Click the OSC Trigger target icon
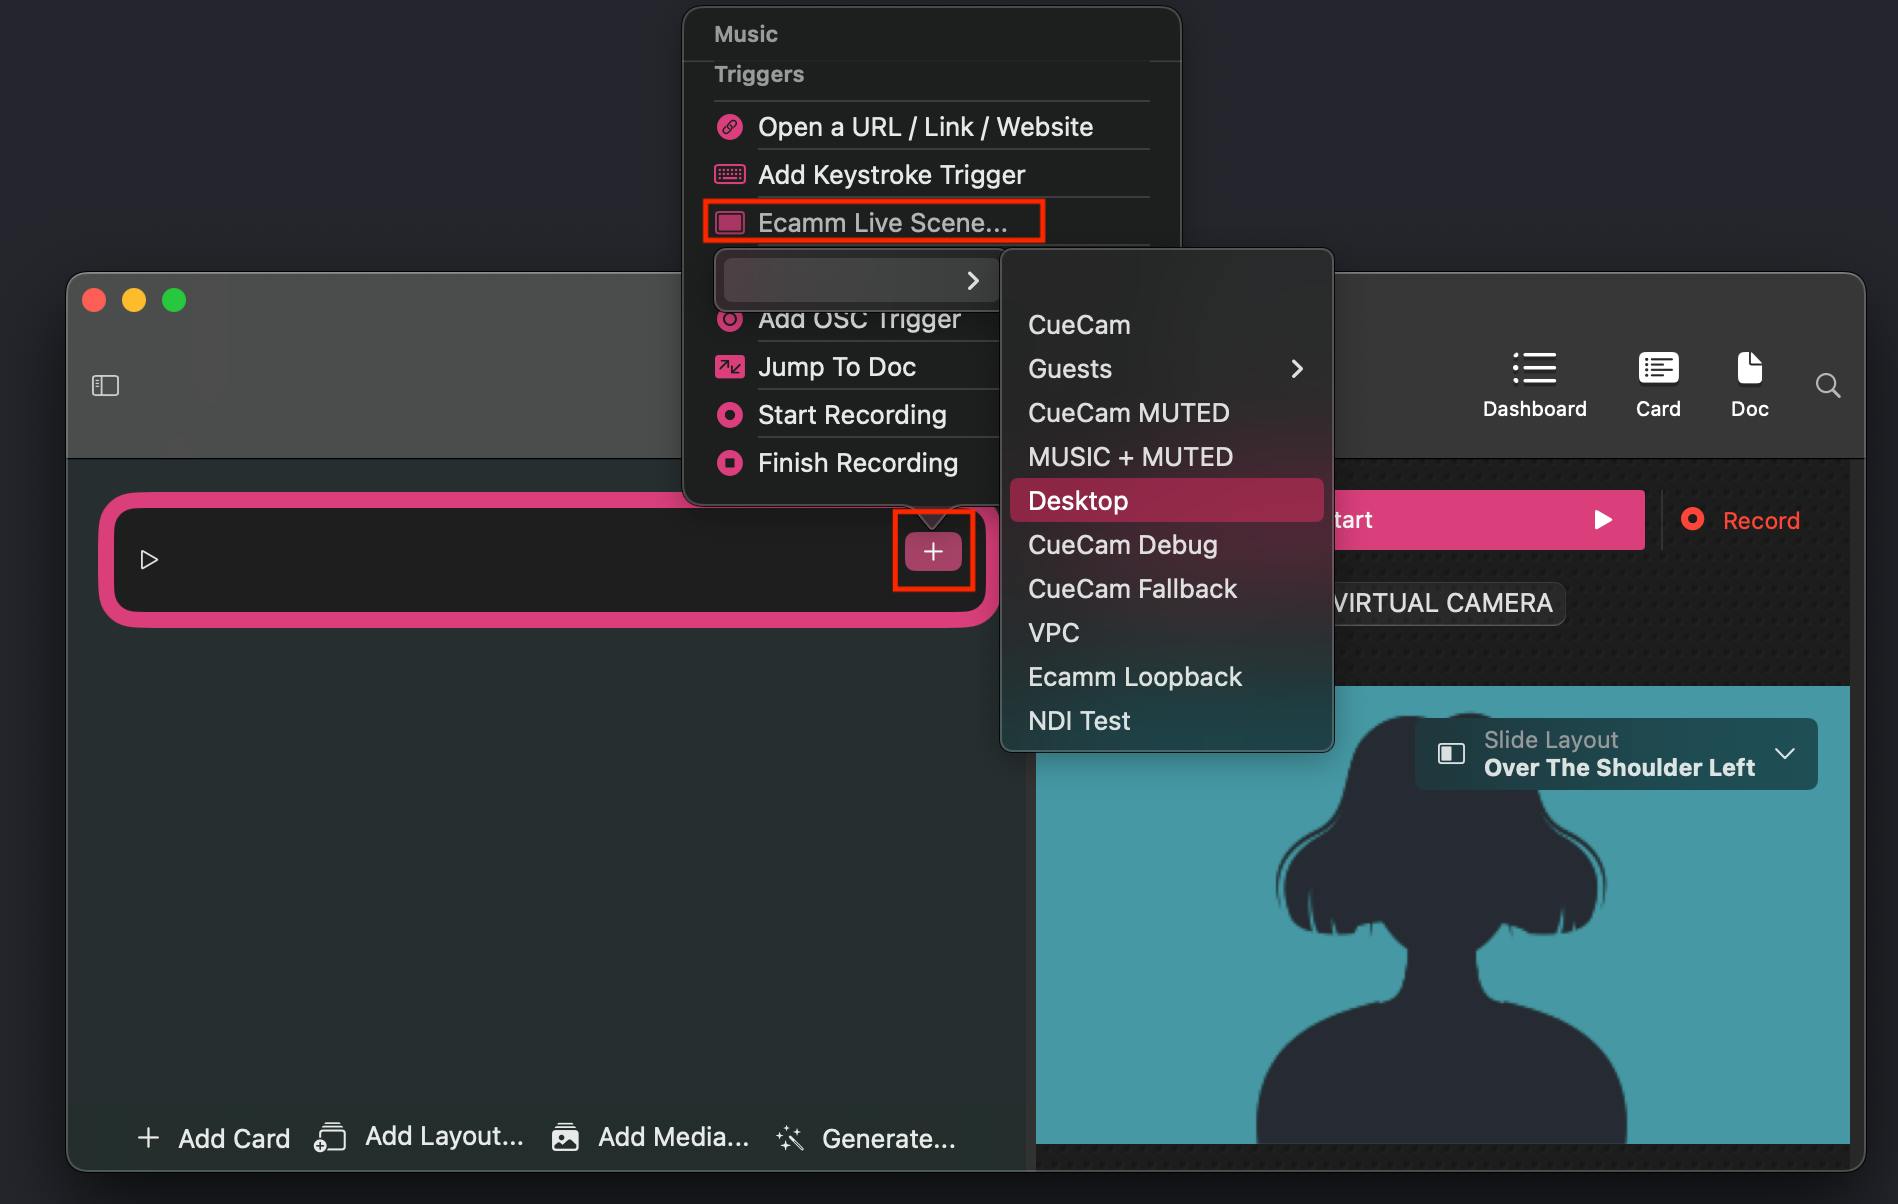The height and width of the screenshot is (1204, 1898). pyautogui.click(x=730, y=320)
